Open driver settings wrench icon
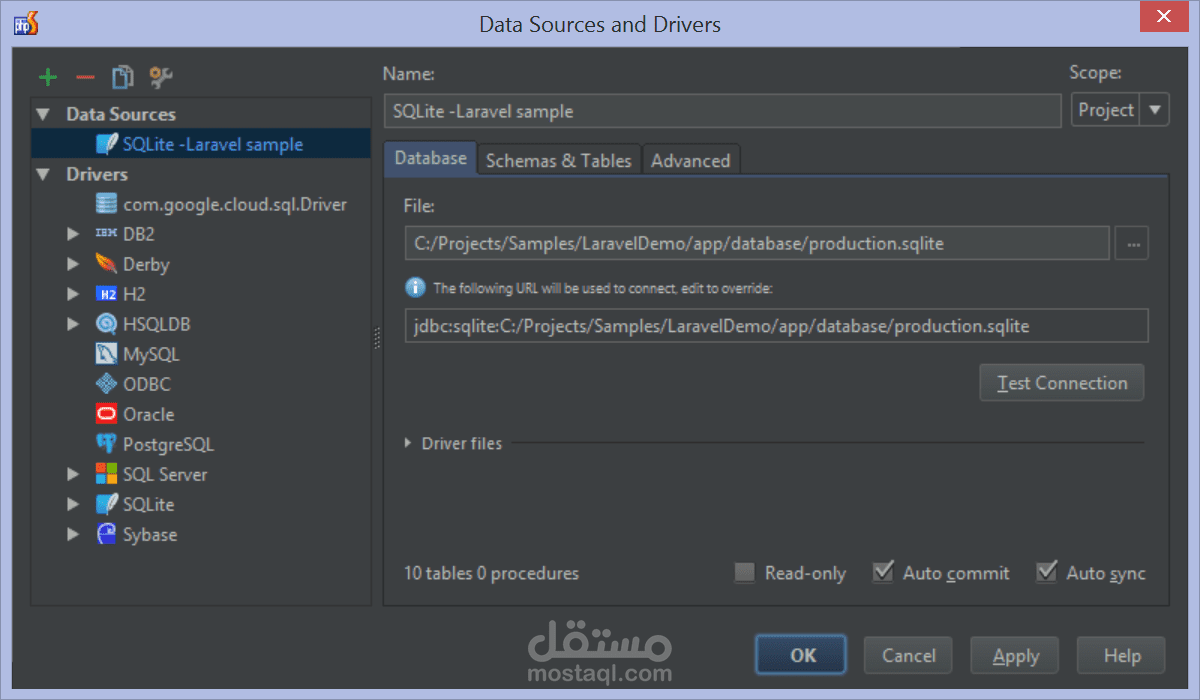The image size is (1200, 700). tap(160, 76)
